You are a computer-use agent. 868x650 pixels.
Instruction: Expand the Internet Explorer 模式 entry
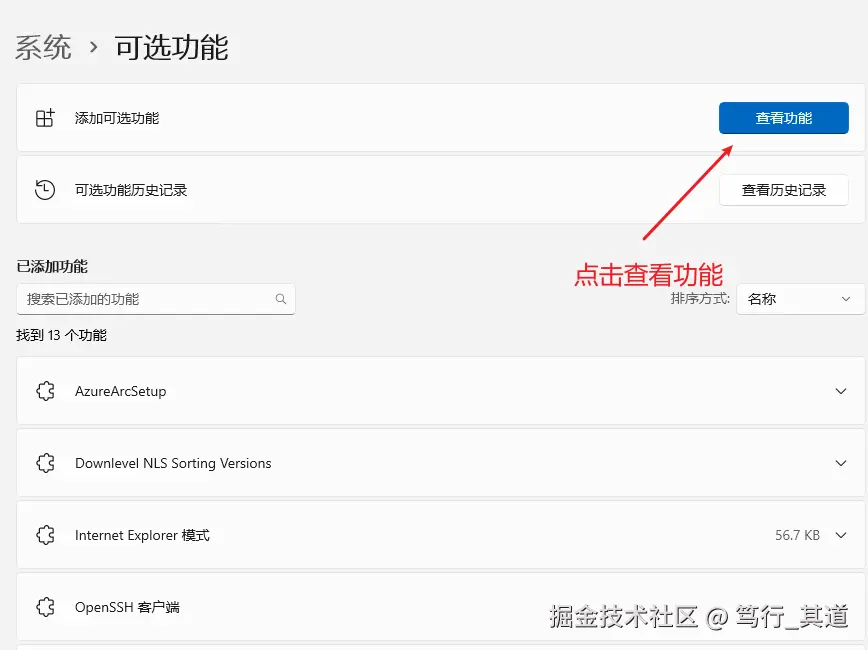[x=841, y=535]
